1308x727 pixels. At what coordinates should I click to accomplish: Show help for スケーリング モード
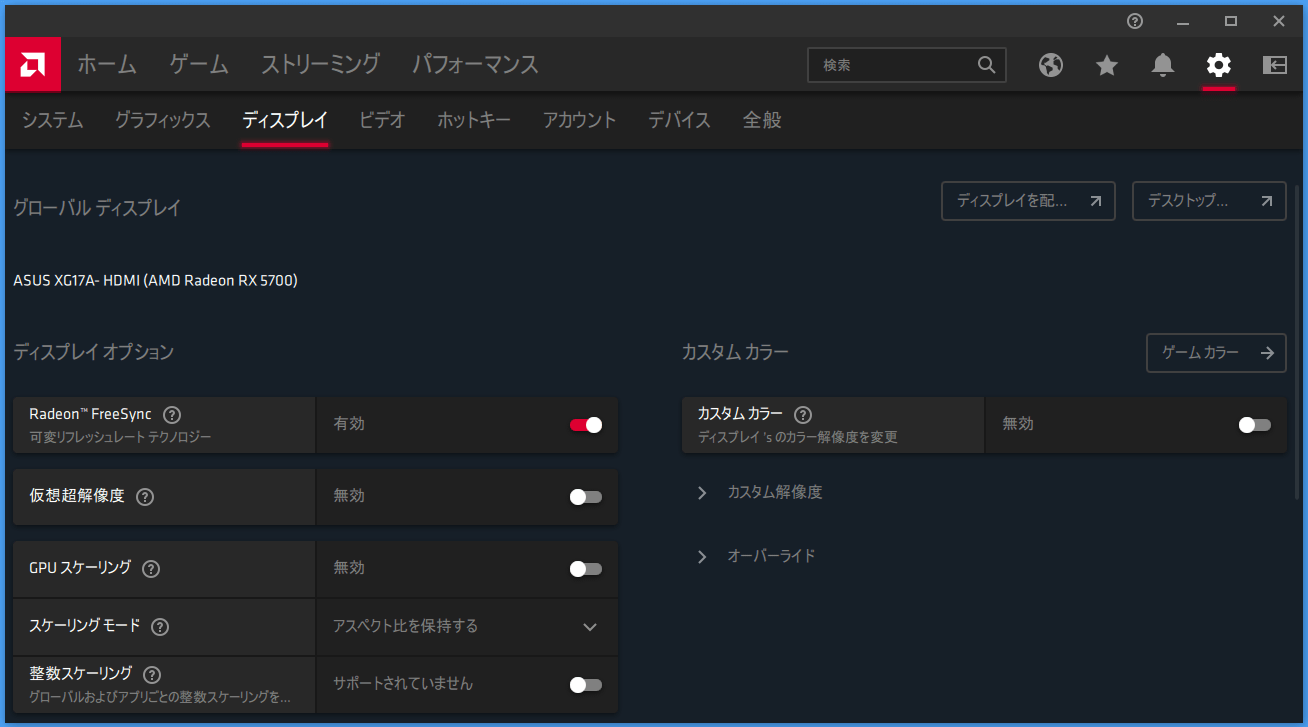coord(160,626)
